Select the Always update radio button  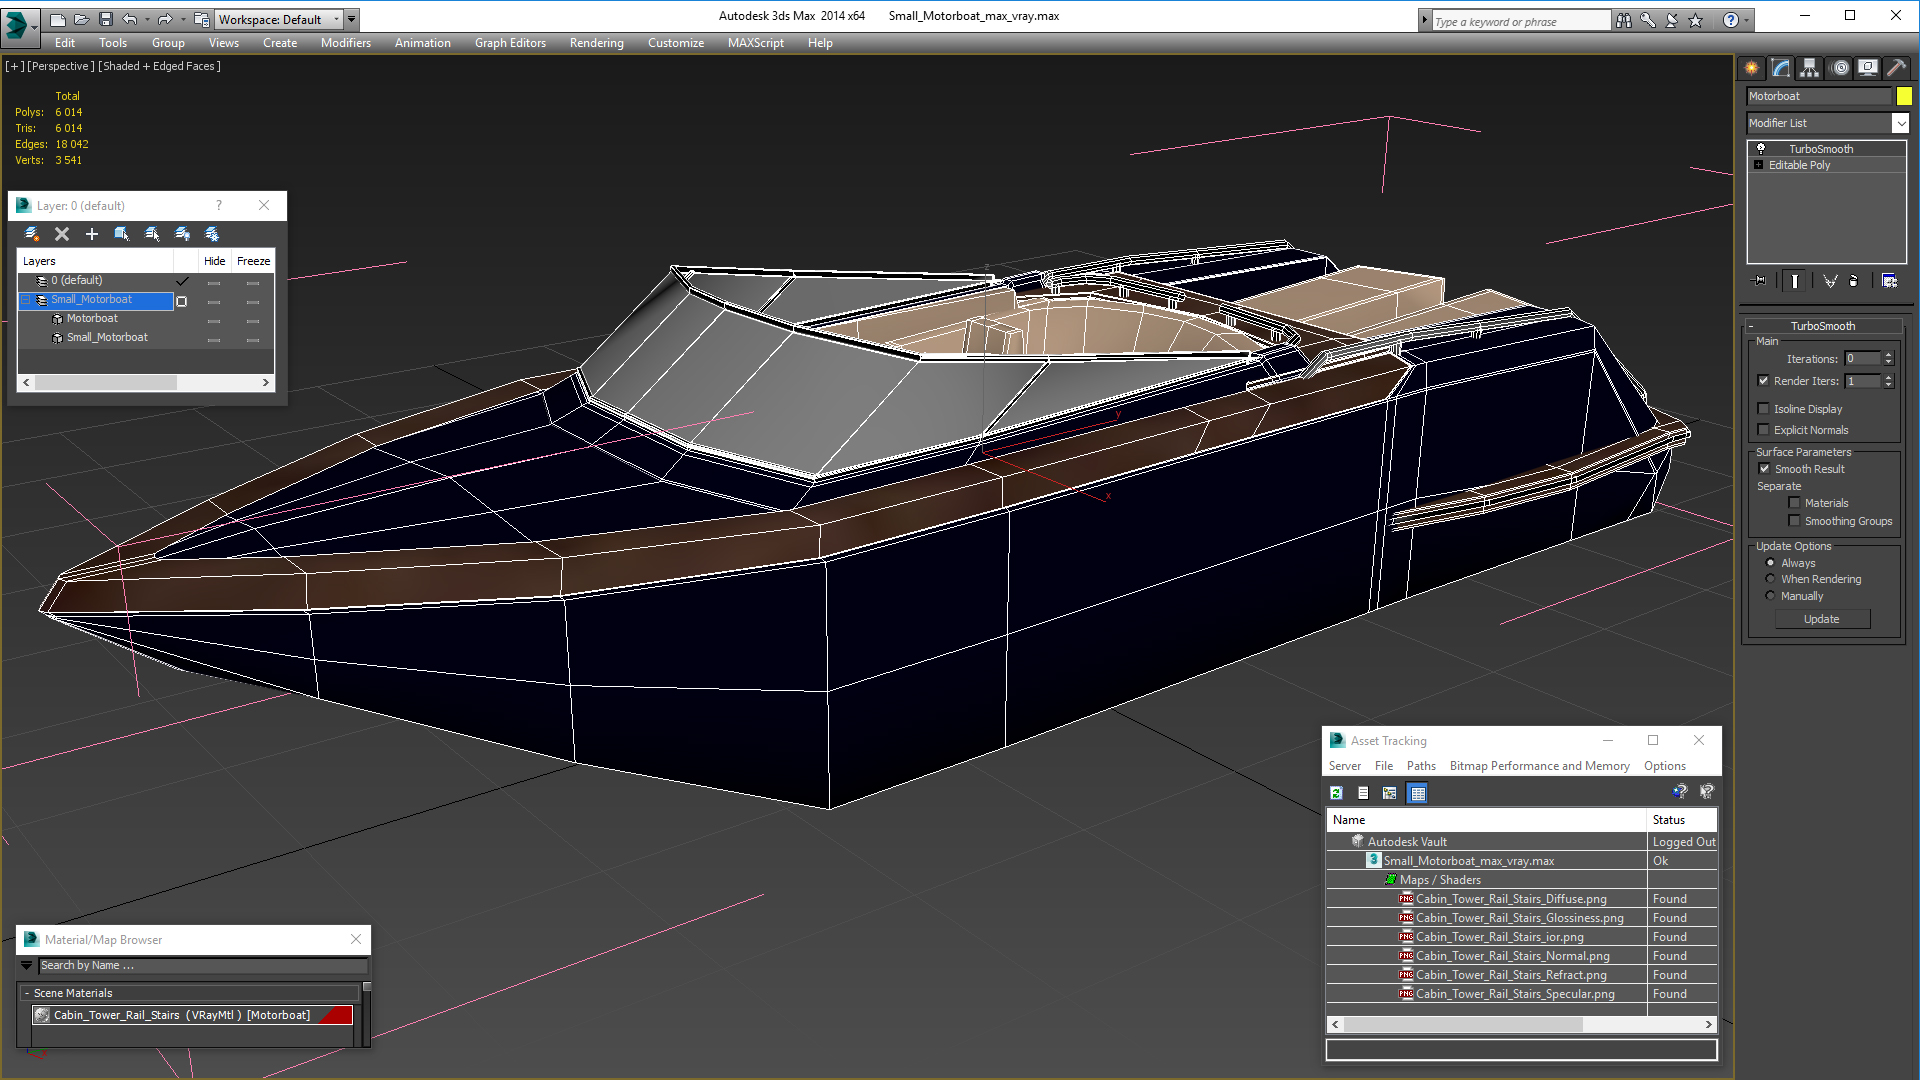(x=1770, y=563)
